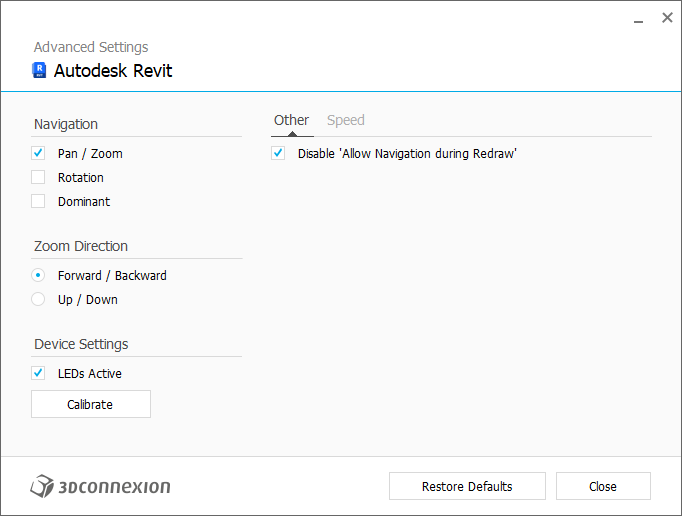Image resolution: width=682 pixels, height=516 pixels.
Task: Click the Zoom Direction section heading
Action: (x=81, y=246)
